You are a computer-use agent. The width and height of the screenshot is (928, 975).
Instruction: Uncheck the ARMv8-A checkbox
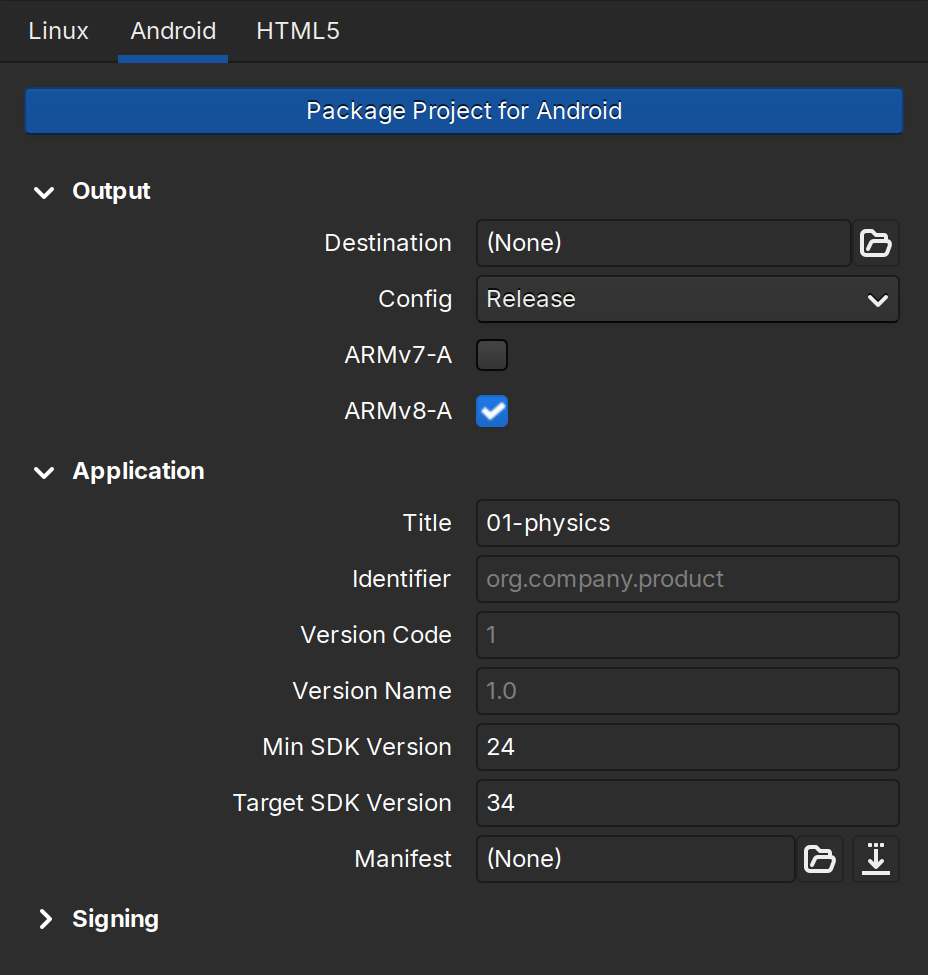492,411
